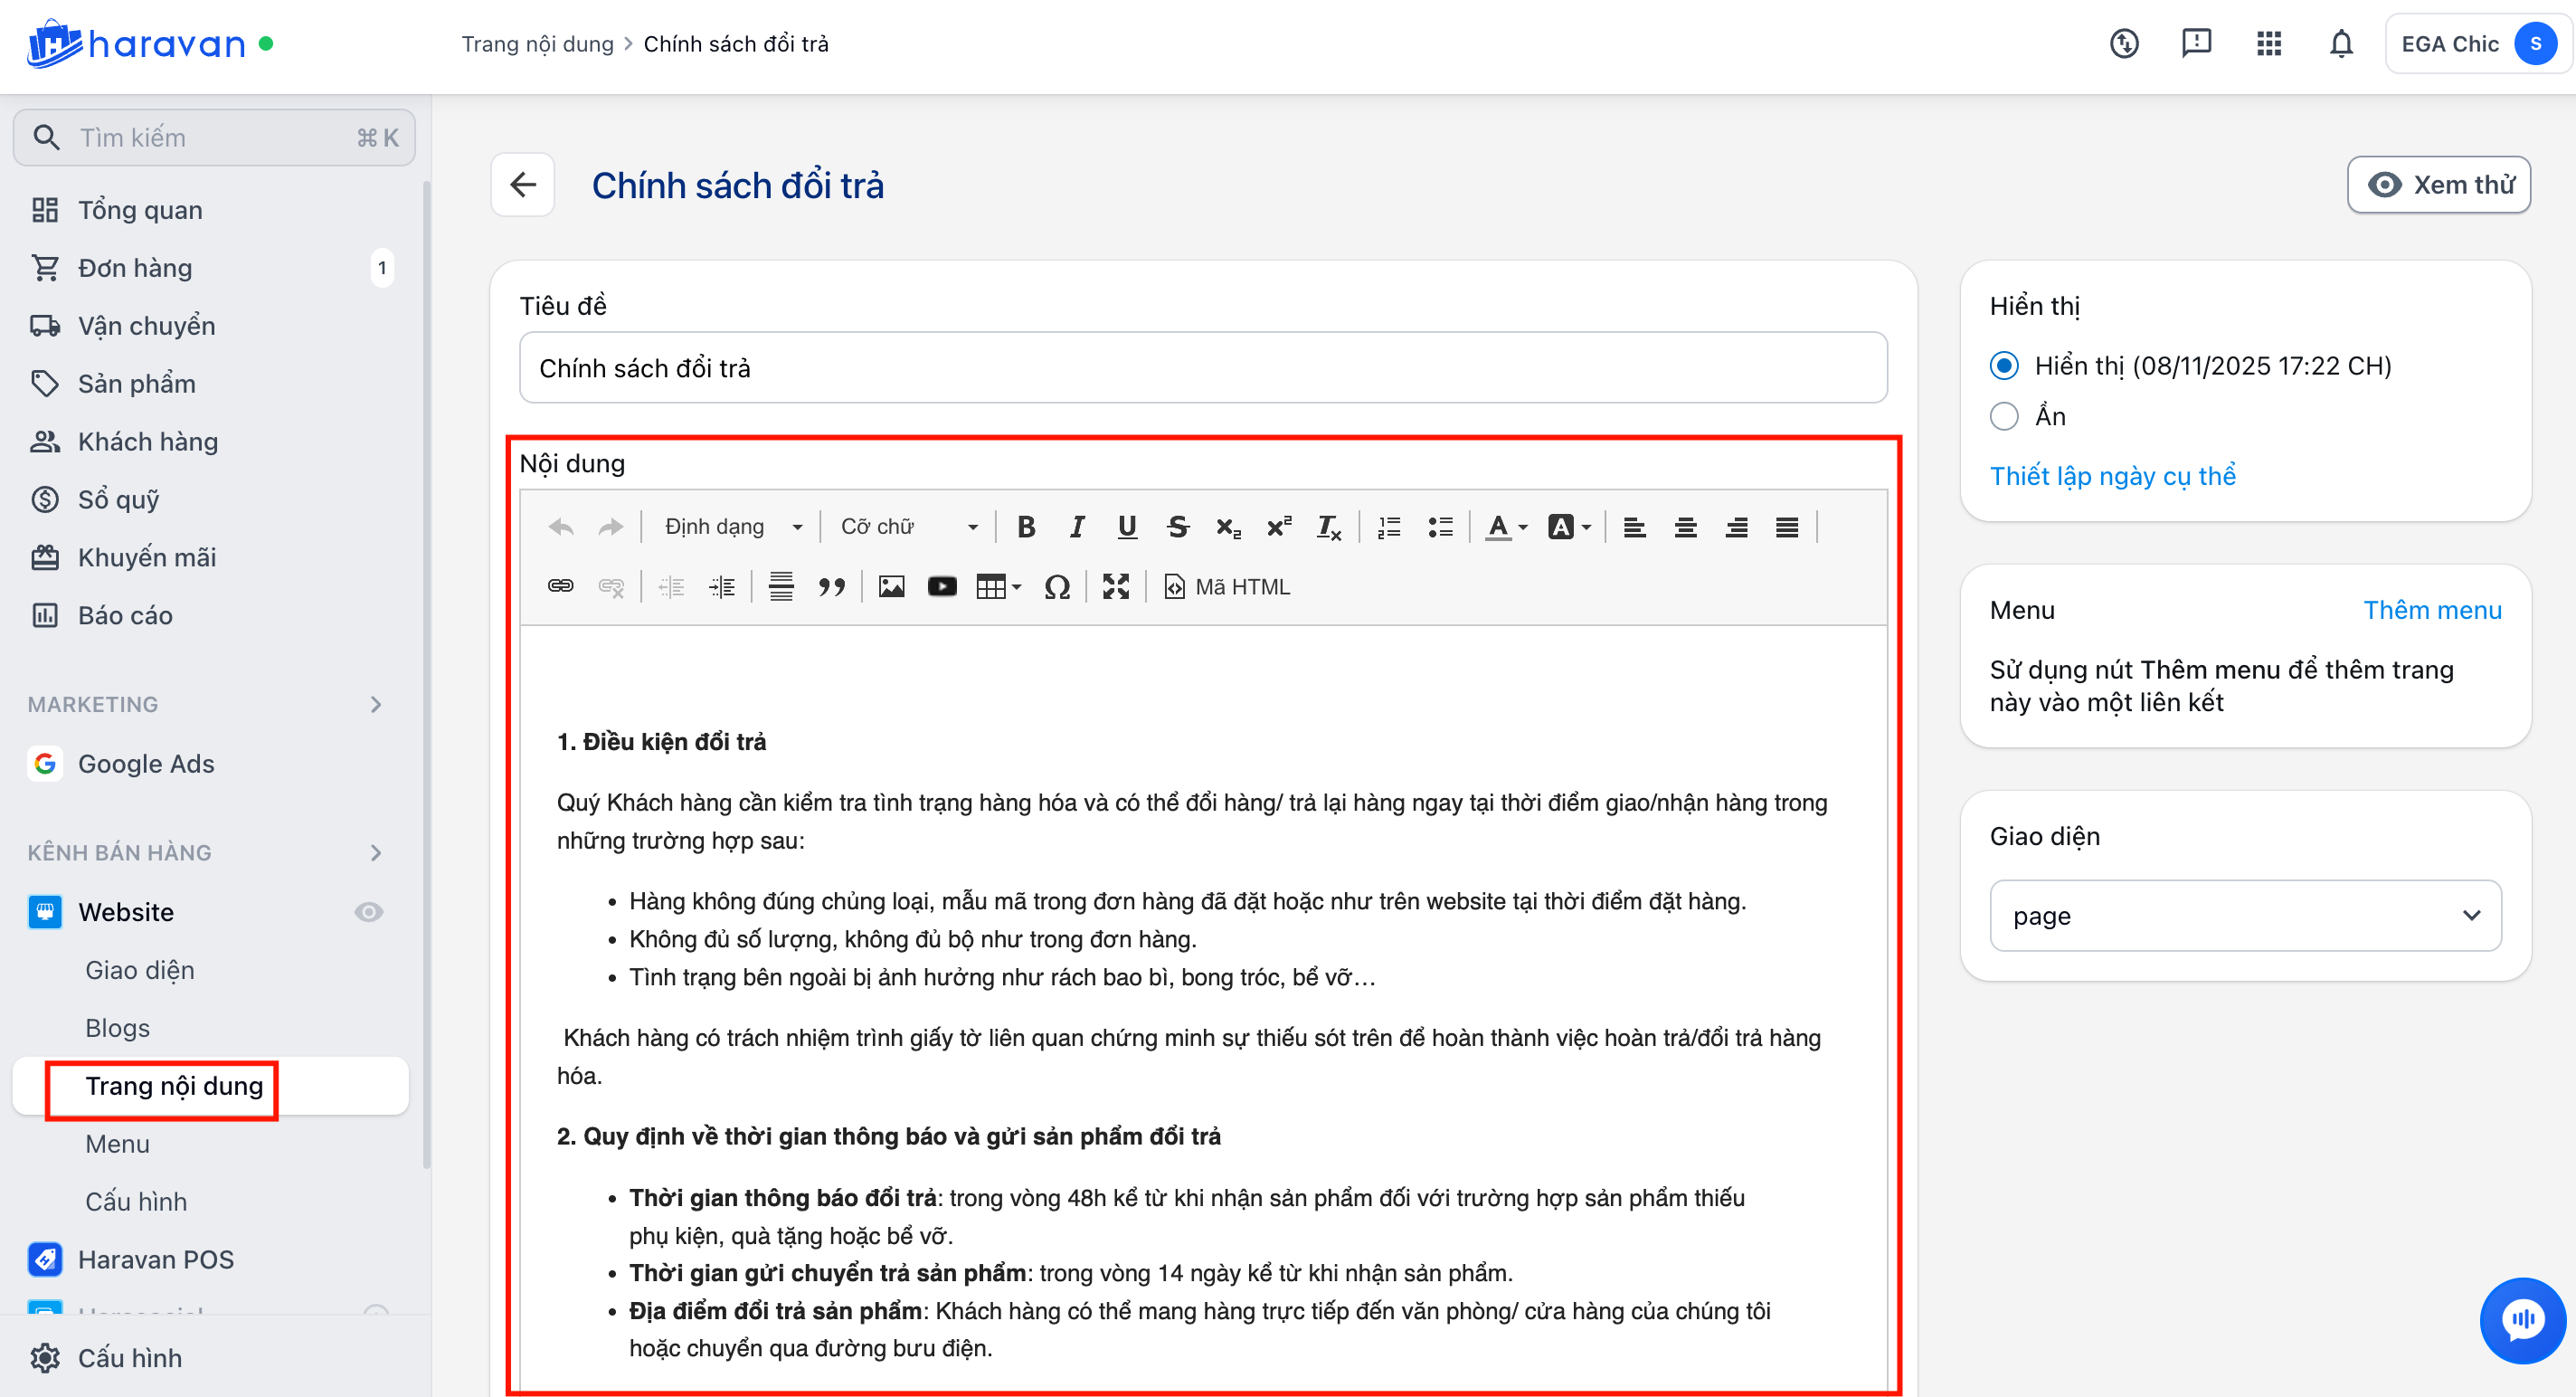This screenshot has height=1397, width=2576.
Task: Insert a YouTube video via toolbar icon
Action: coord(941,587)
